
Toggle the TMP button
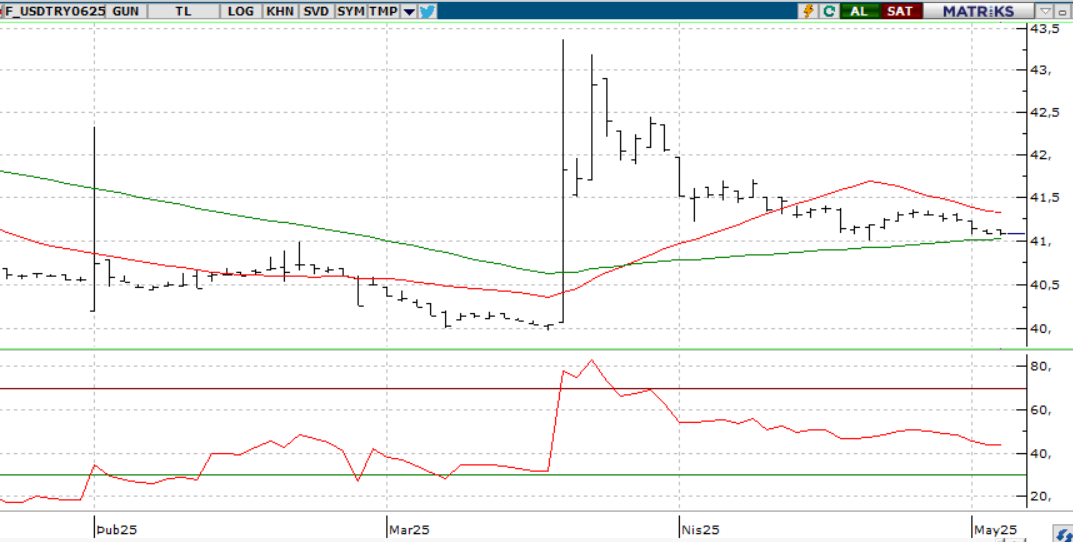pyautogui.click(x=383, y=11)
